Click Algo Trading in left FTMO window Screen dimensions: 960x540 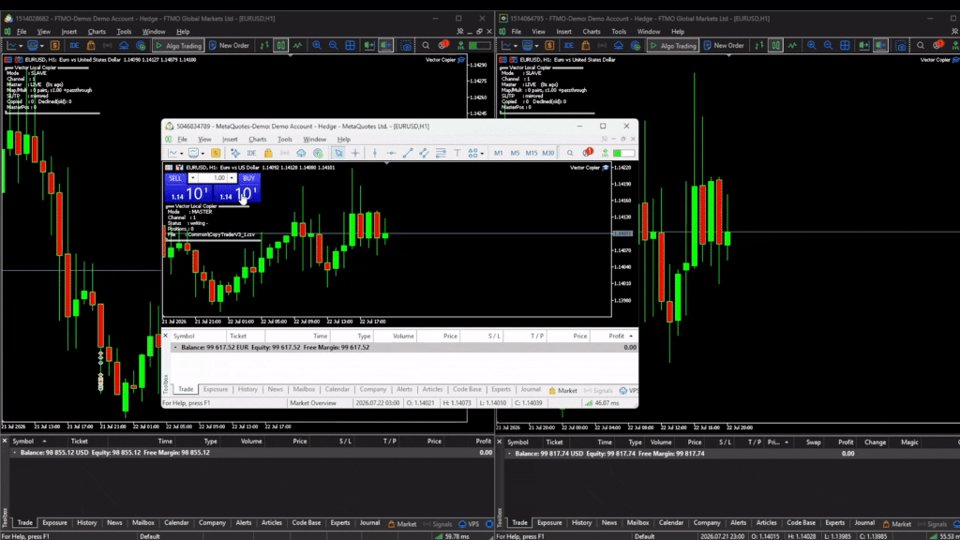[178, 45]
